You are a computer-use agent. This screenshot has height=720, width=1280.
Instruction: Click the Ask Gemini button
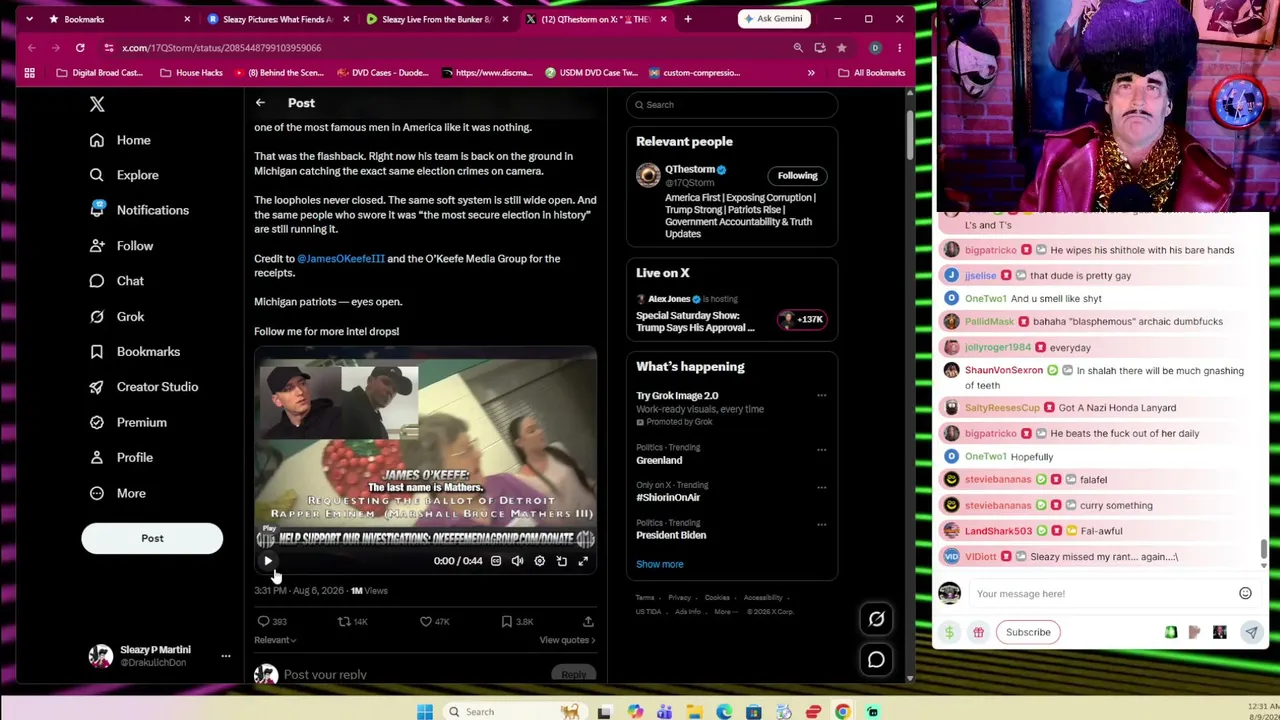(x=774, y=19)
